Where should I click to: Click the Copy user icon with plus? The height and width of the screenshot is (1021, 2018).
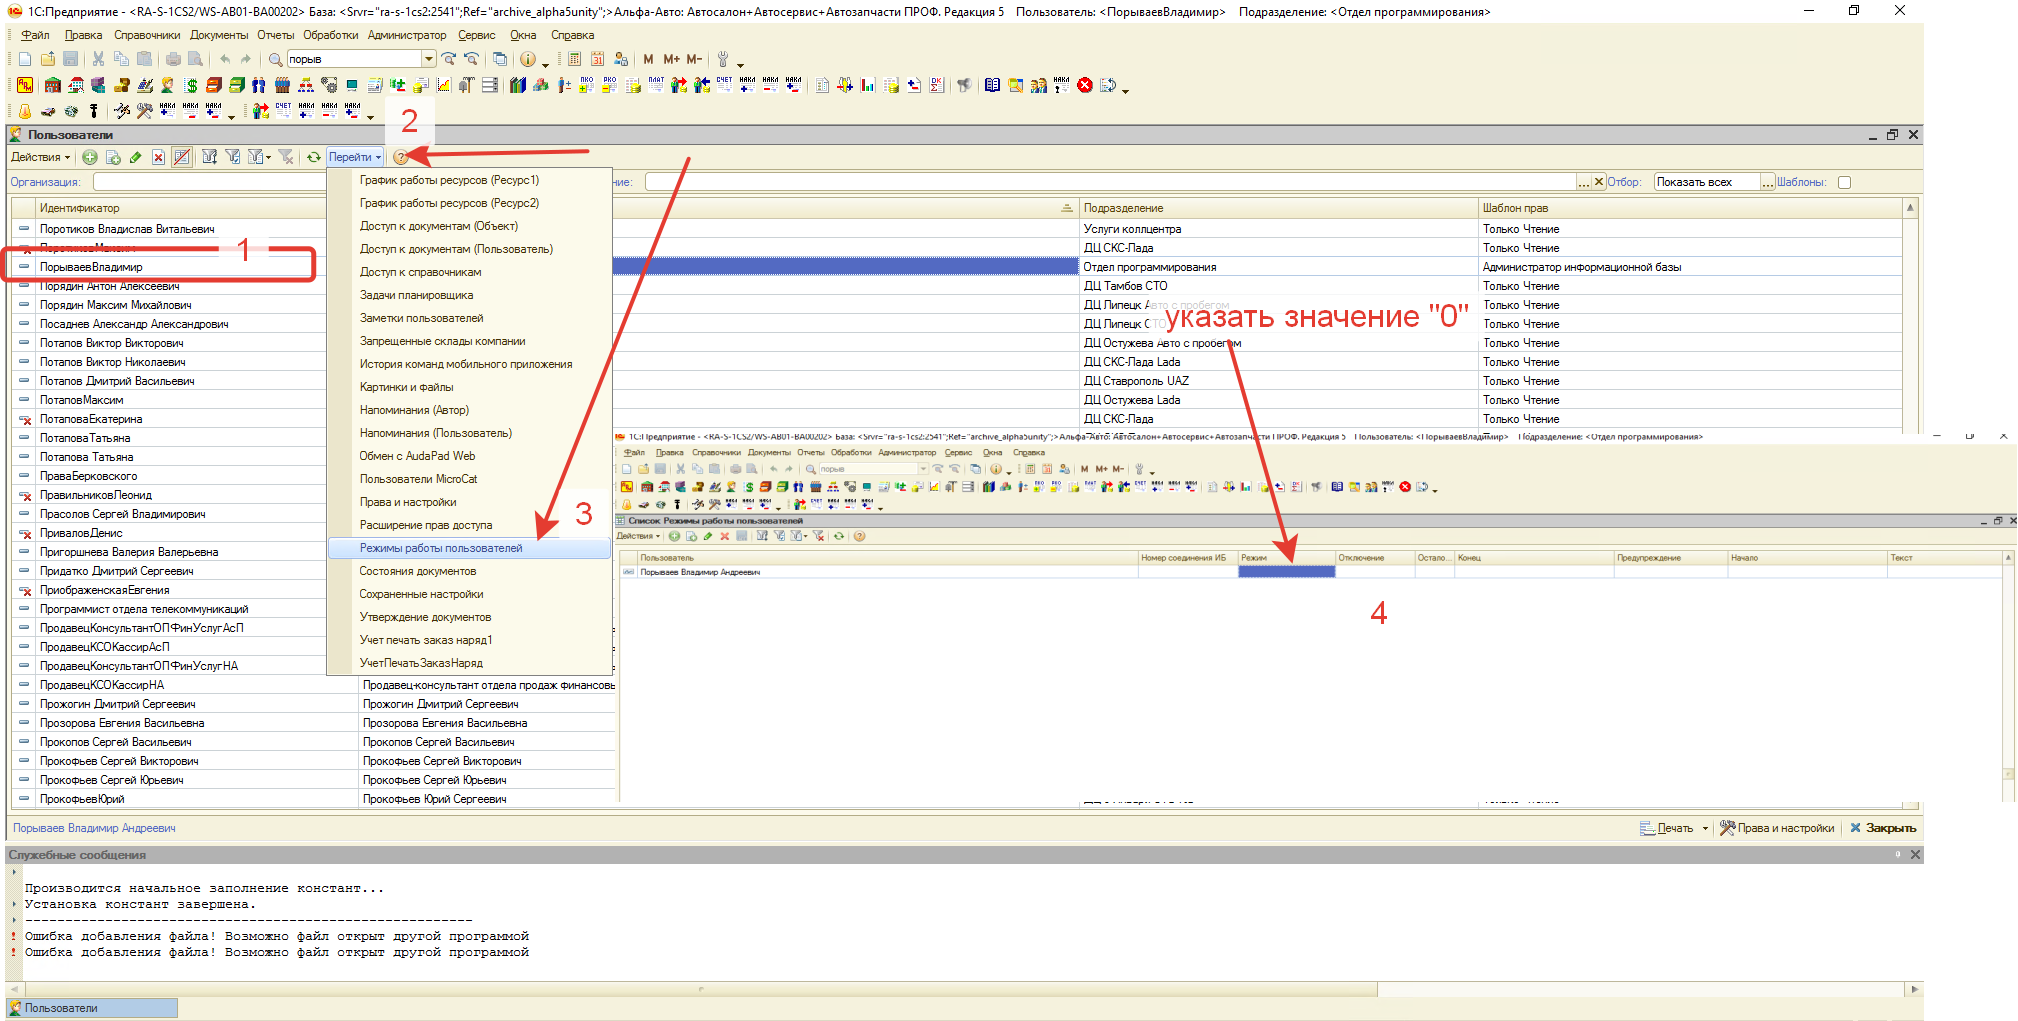tap(113, 157)
